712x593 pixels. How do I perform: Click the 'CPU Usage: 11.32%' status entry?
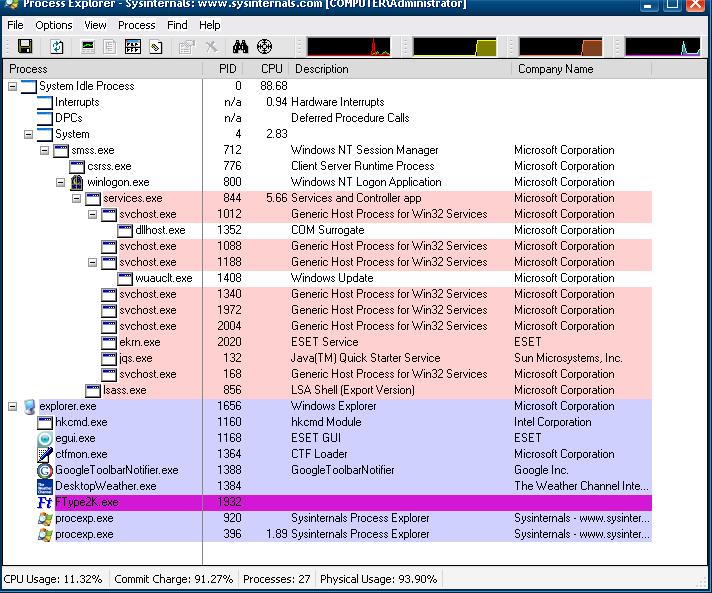pyautogui.click(x=53, y=579)
